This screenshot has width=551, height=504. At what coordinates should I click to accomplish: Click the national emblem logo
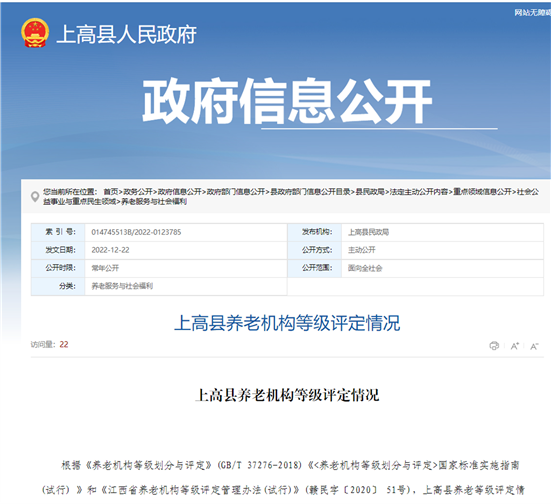[35, 33]
